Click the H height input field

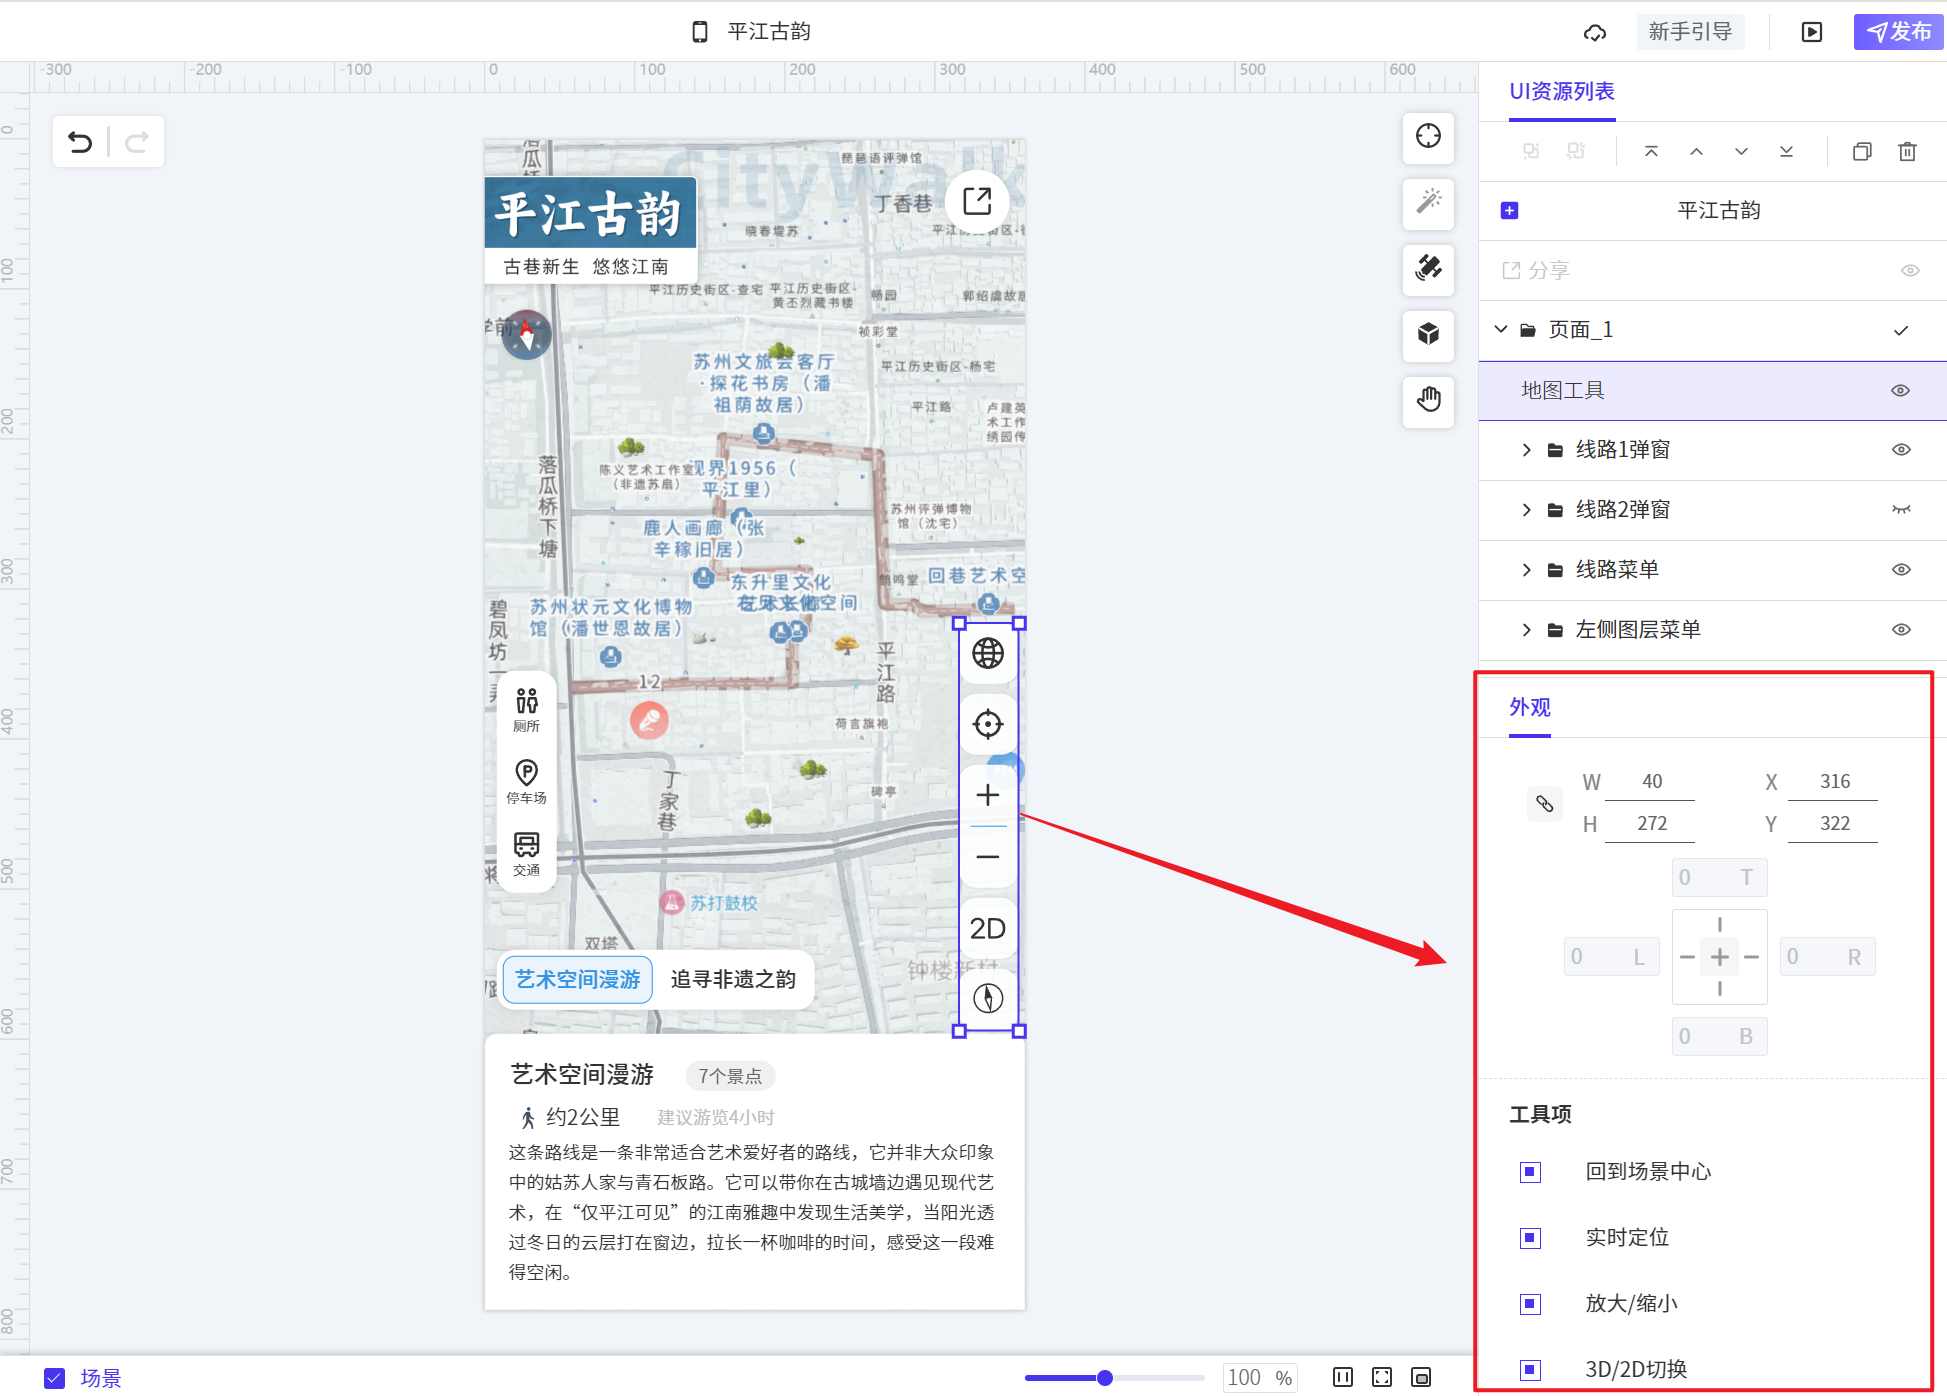(1651, 823)
